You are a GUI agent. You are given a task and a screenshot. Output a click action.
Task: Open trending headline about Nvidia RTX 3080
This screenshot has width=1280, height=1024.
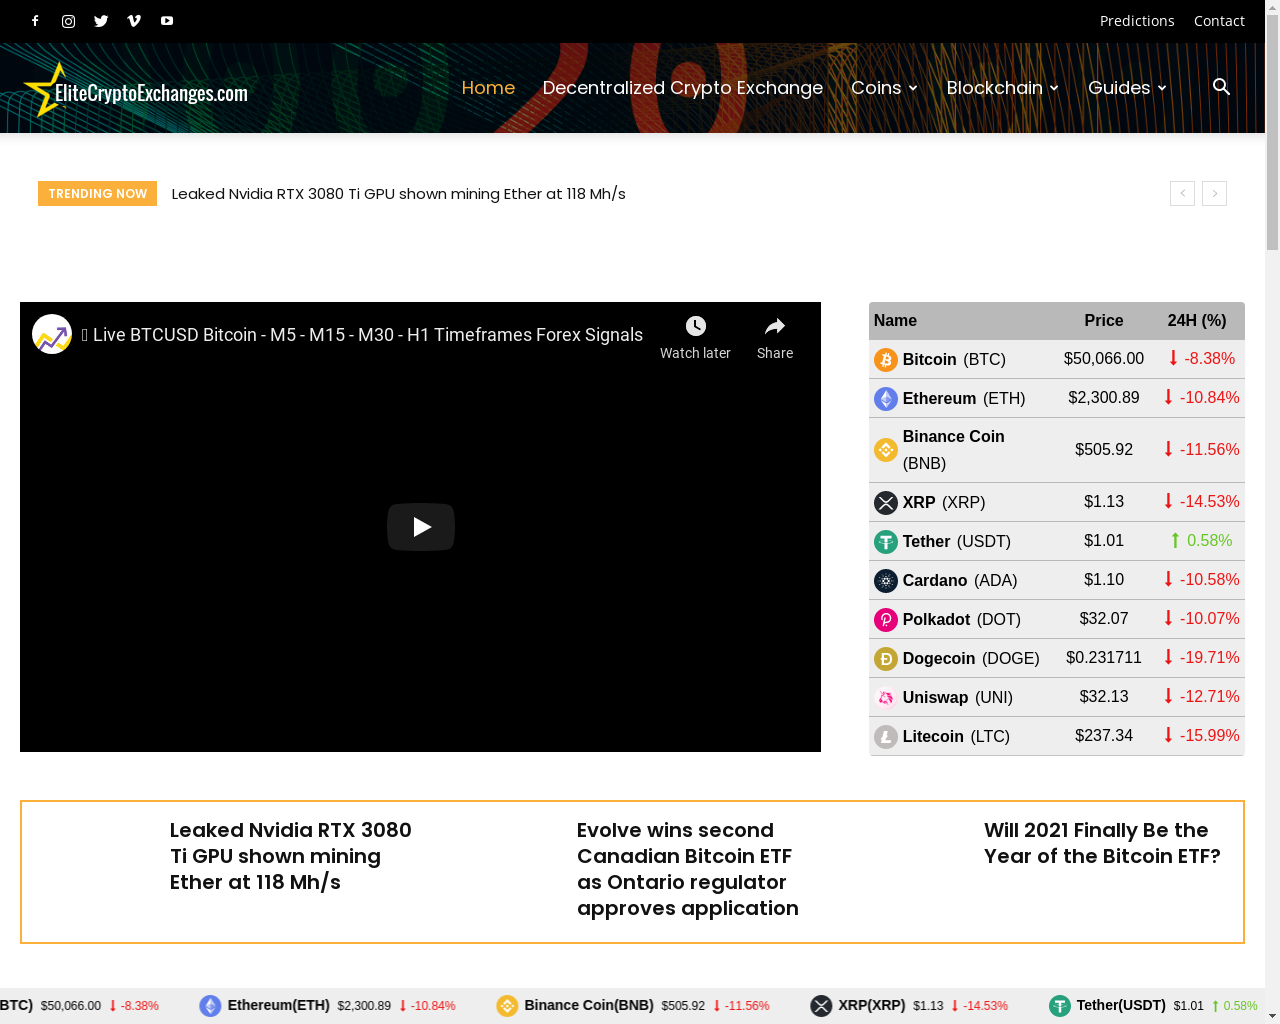coord(398,194)
